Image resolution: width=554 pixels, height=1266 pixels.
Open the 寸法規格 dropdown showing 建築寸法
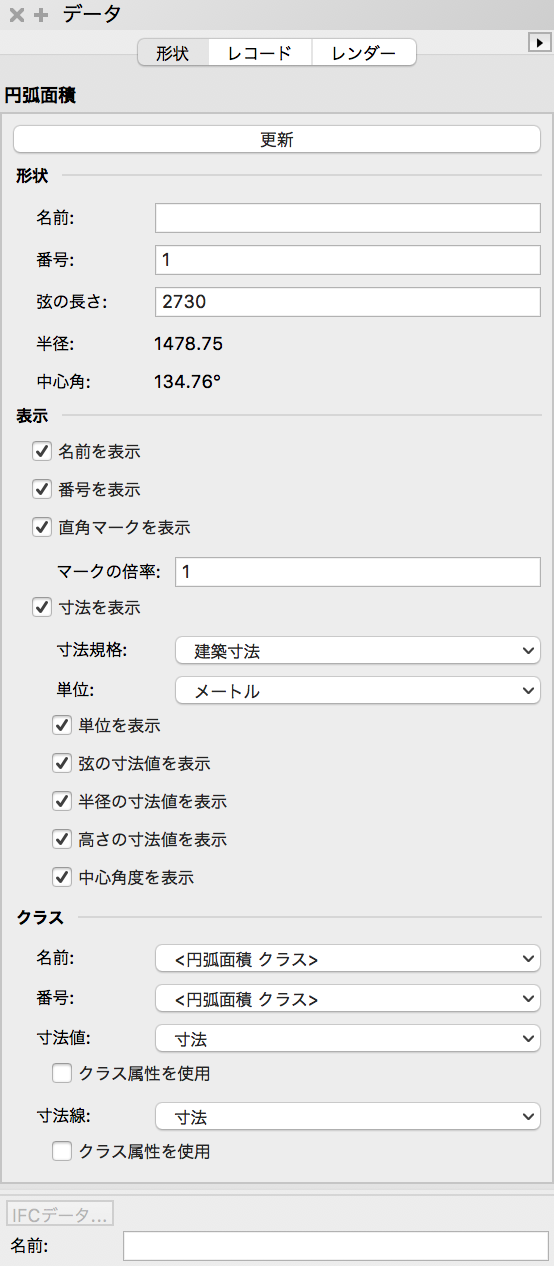pos(358,651)
